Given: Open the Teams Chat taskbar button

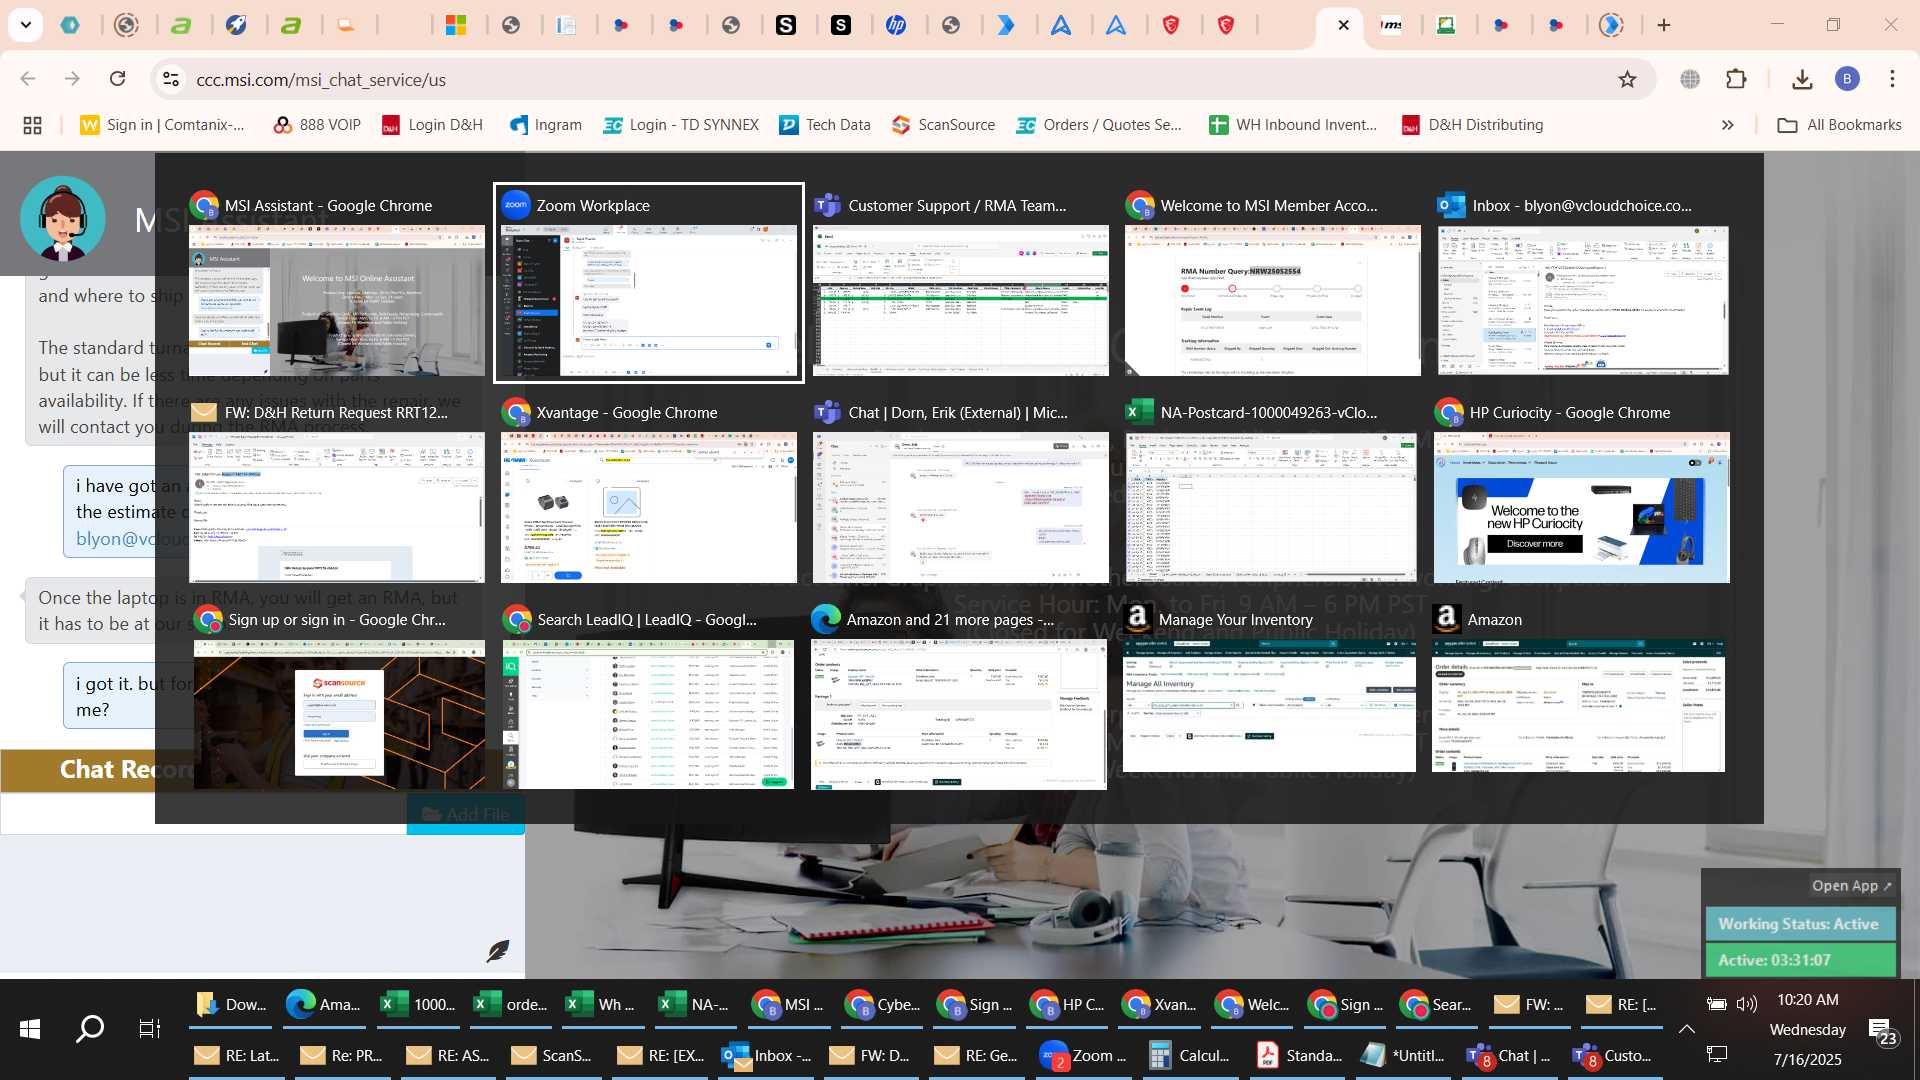Looking at the screenshot, I should [x=1507, y=1055].
